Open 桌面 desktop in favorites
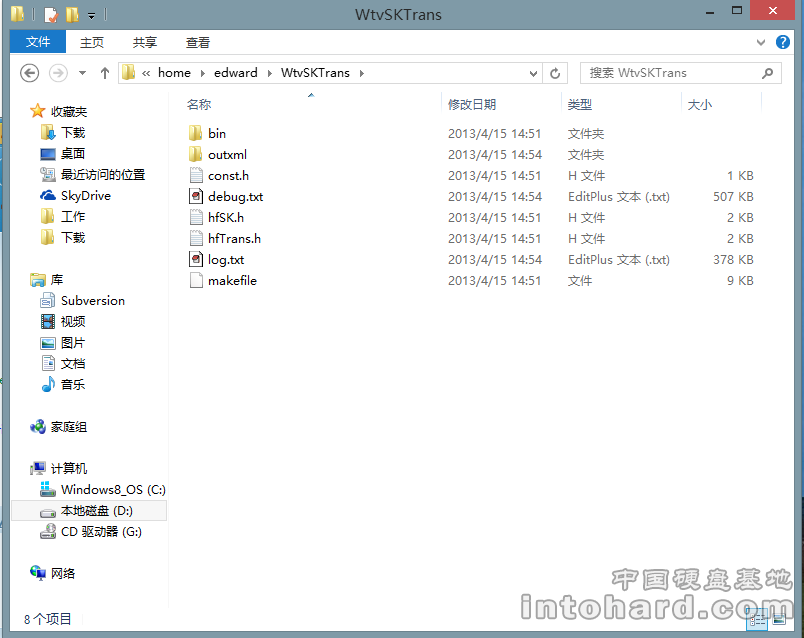The height and width of the screenshot is (638, 804). pyautogui.click(x=73, y=153)
